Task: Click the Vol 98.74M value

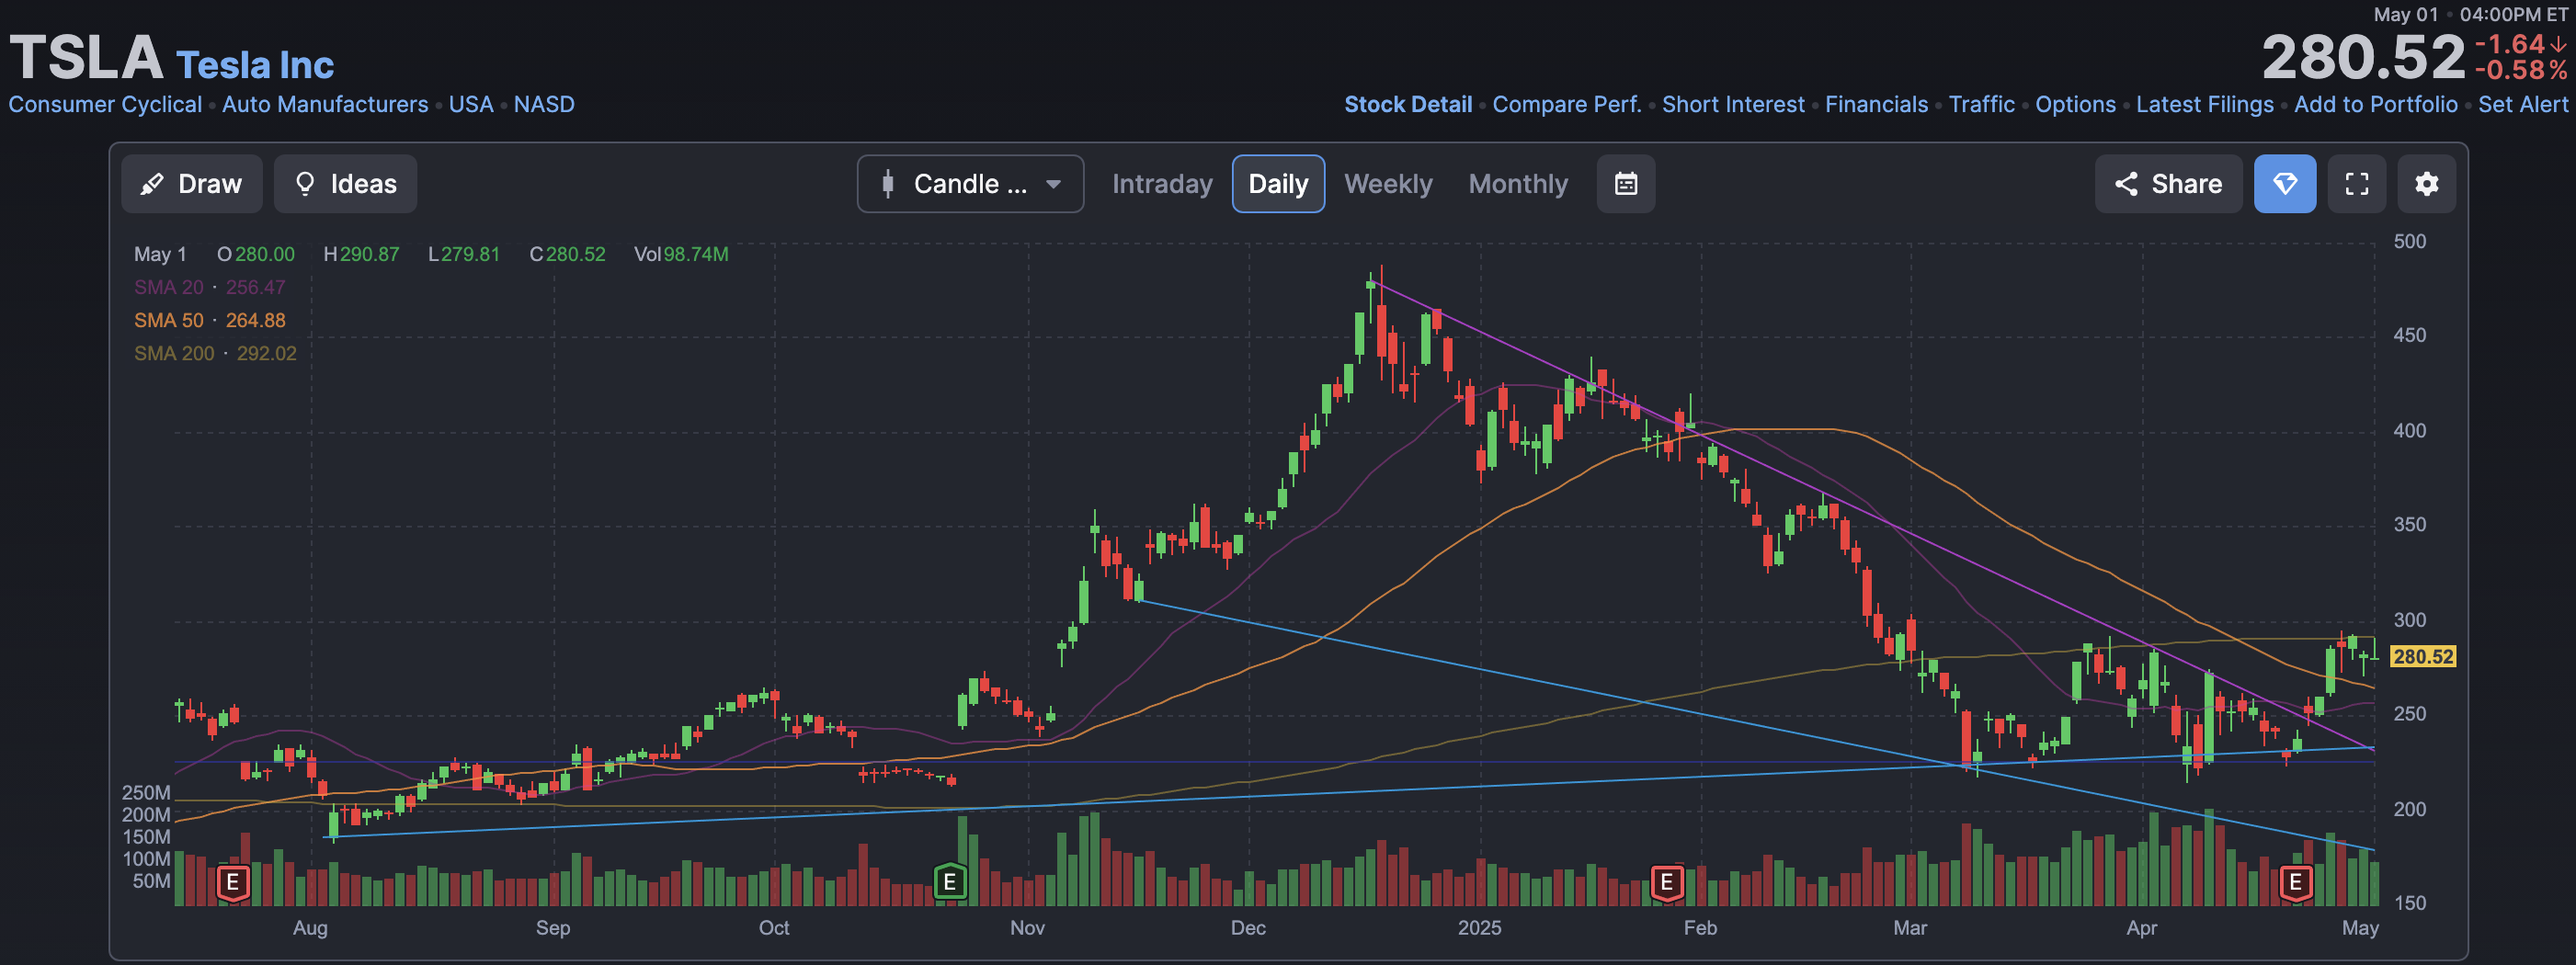Action: 681,254
